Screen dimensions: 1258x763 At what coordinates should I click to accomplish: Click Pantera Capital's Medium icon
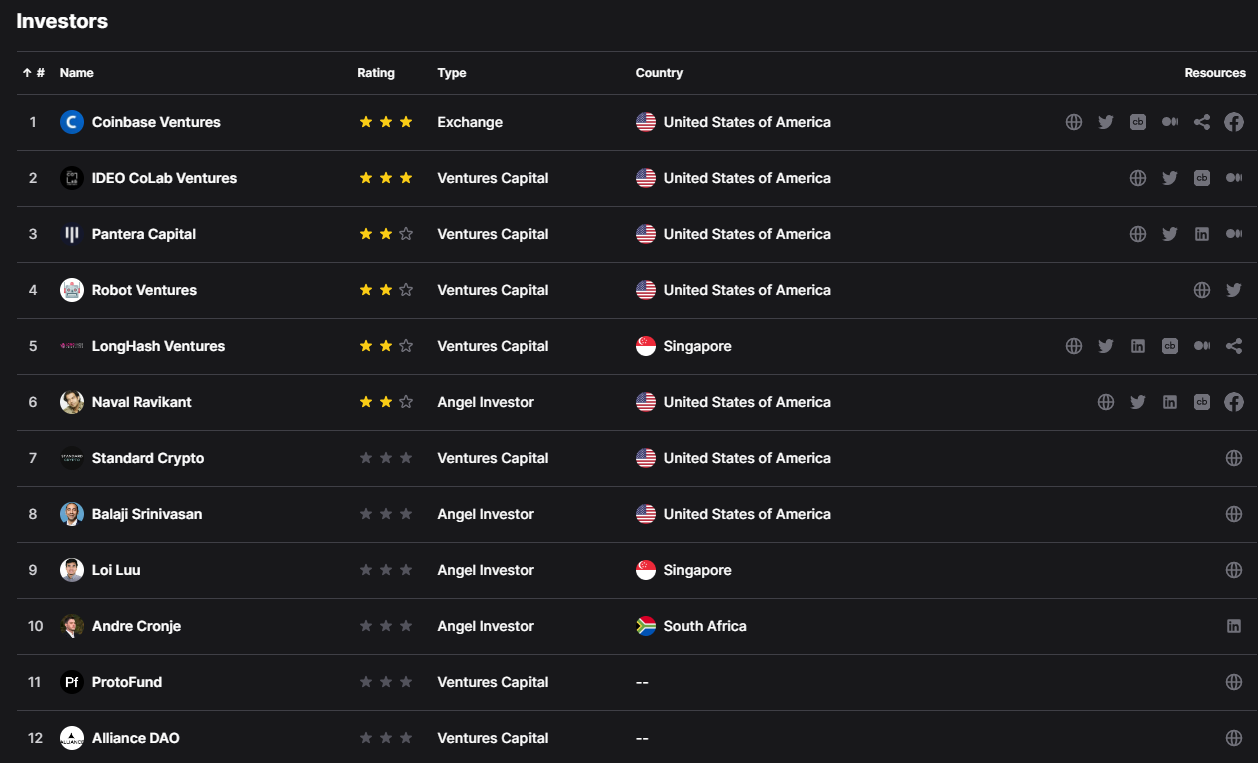point(1234,234)
